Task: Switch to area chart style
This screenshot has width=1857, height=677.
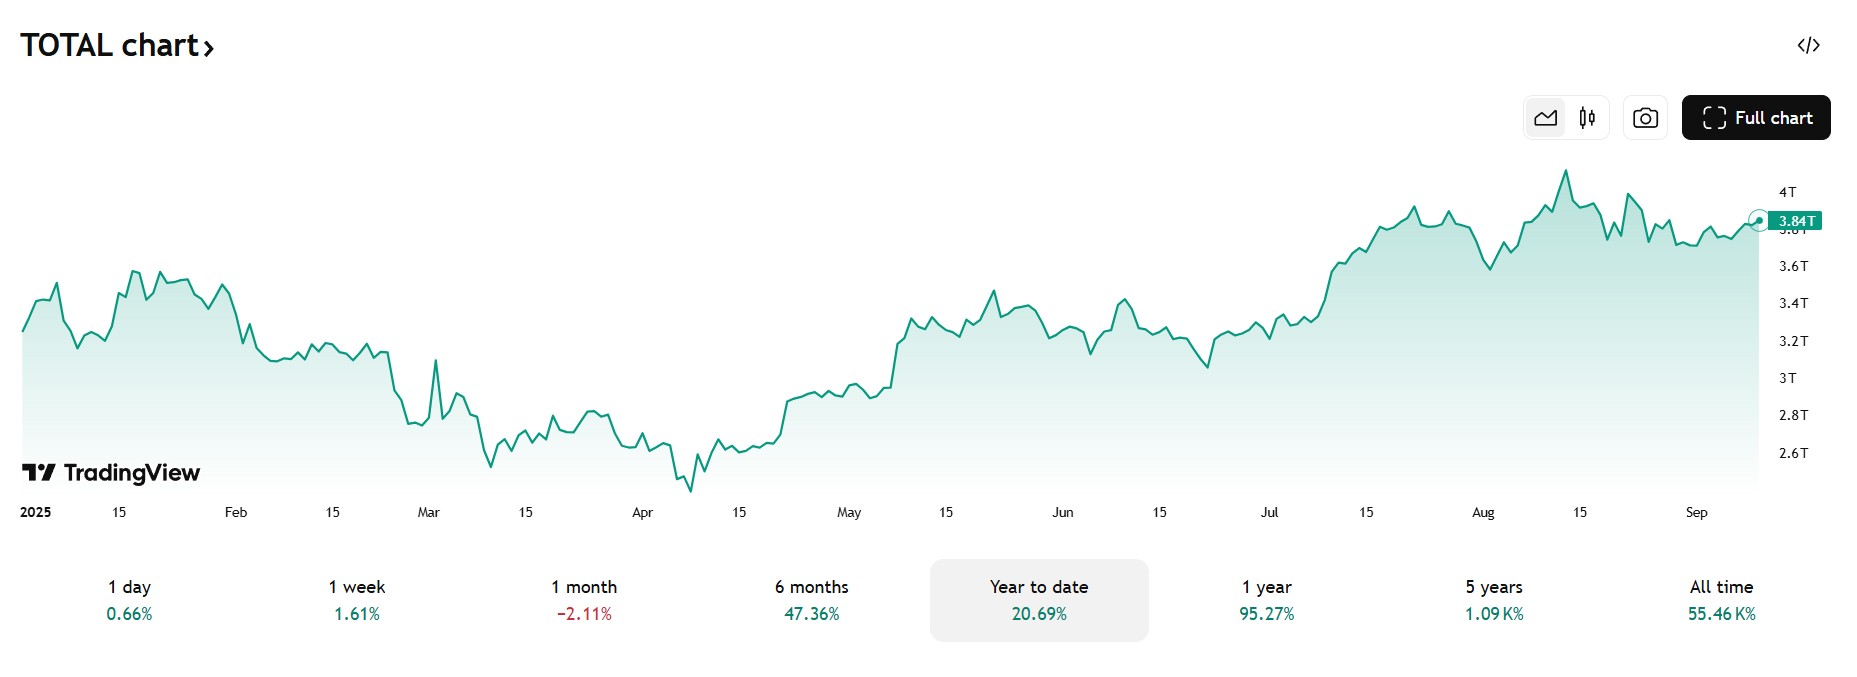Action: pyautogui.click(x=1545, y=118)
